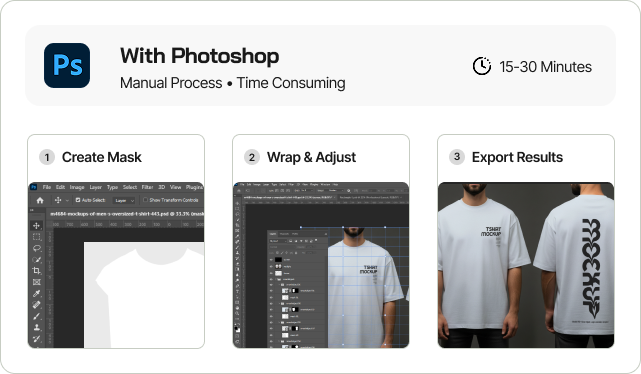Image resolution: width=641 pixels, height=374 pixels.
Task: Open the Auto-Select Layer dropdown
Action: [x=124, y=200]
